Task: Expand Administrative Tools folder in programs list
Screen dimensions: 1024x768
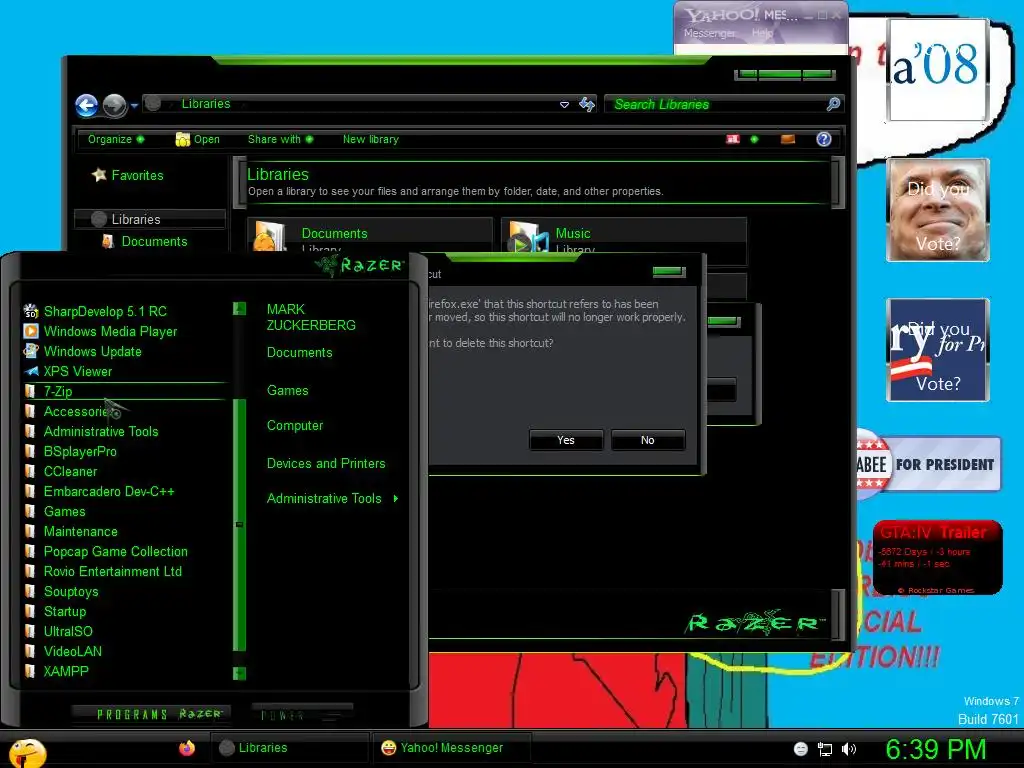Action: click(x=91, y=432)
